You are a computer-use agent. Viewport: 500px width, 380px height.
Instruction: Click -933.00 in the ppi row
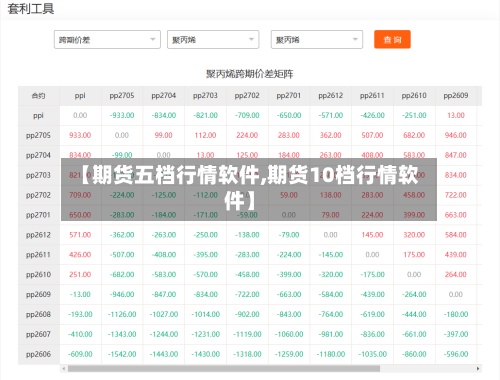(x=122, y=115)
